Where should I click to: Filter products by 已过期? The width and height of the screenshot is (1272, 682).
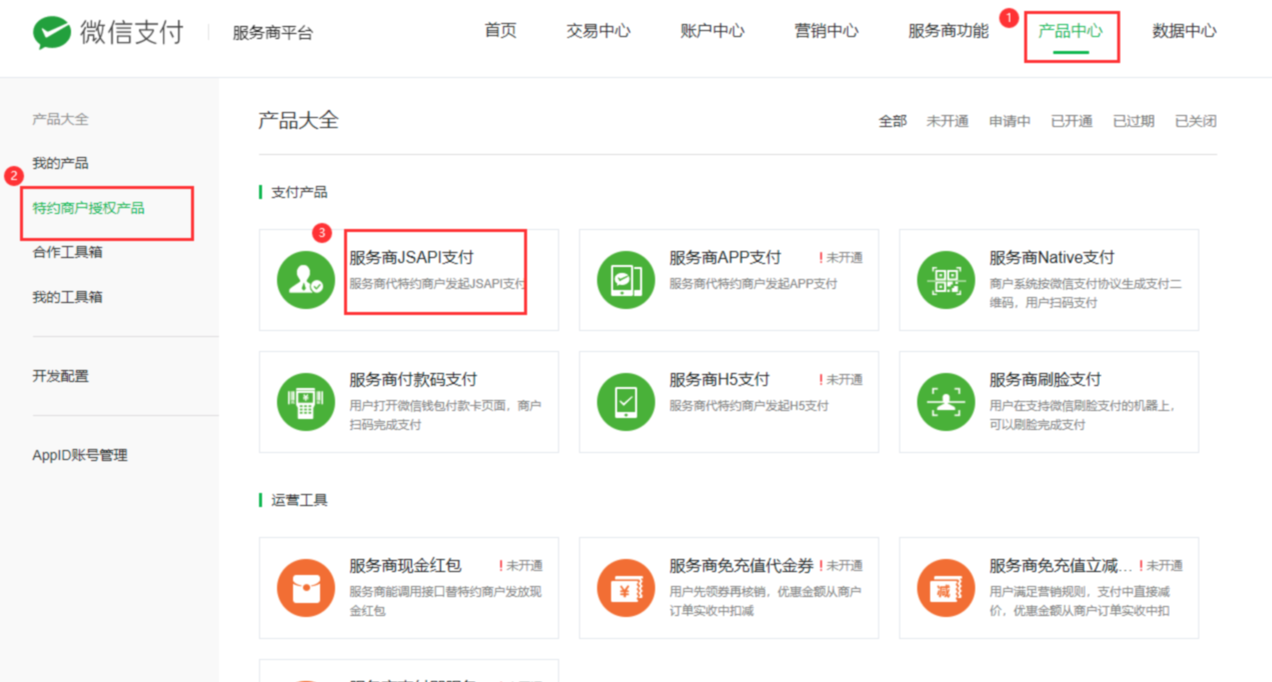1133,121
